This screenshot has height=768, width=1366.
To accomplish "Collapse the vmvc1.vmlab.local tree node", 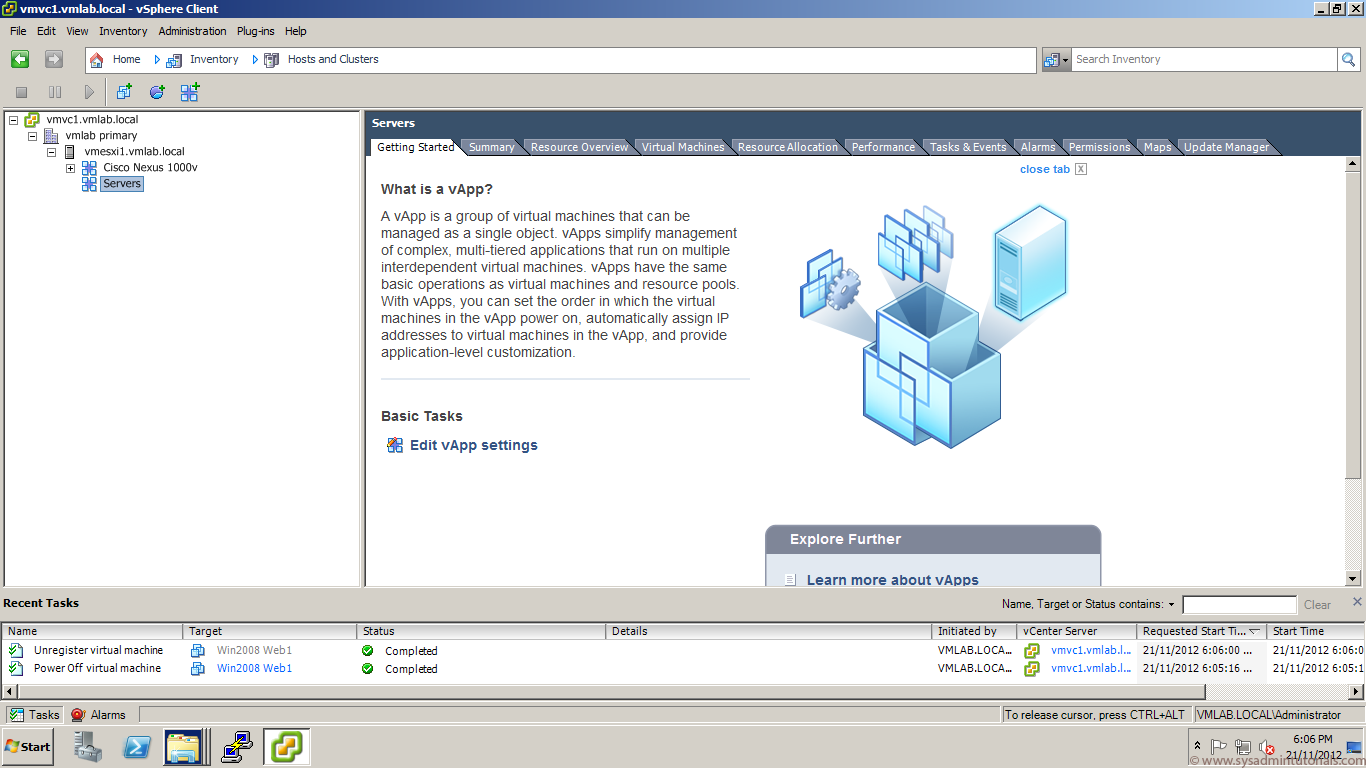I will coord(13,120).
